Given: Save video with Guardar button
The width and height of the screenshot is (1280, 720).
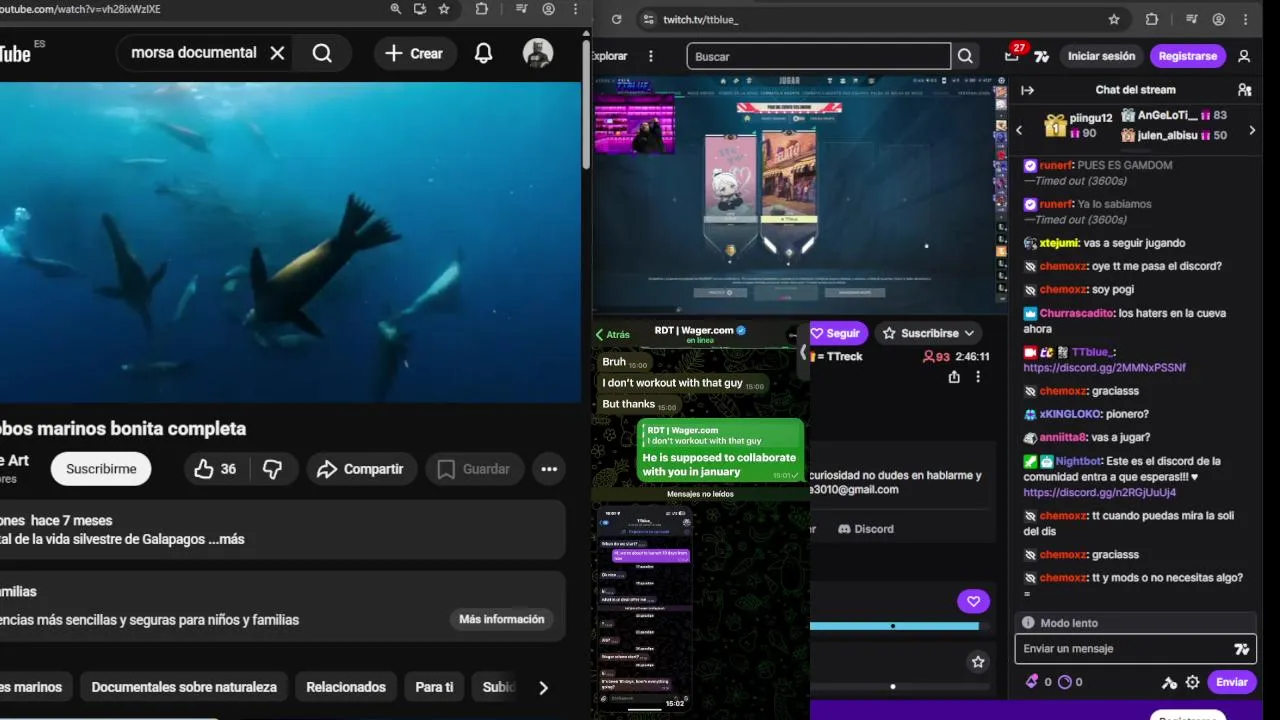Looking at the screenshot, I should 473,469.
